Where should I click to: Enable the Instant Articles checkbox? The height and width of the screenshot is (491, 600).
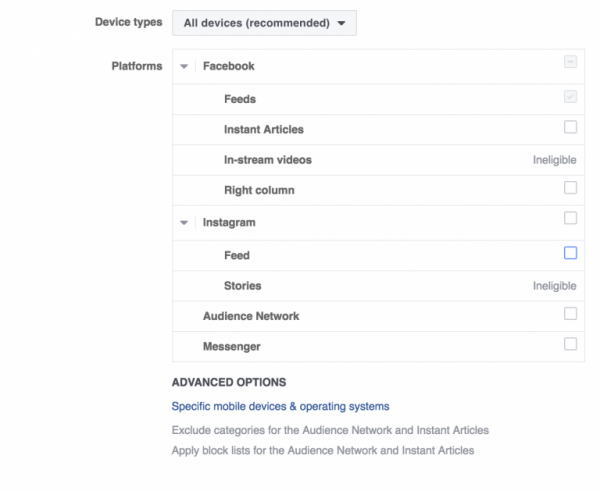point(570,127)
